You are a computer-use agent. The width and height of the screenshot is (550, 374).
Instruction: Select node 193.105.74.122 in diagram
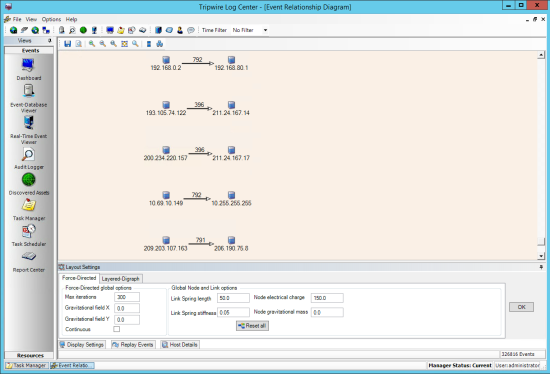(x=166, y=109)
